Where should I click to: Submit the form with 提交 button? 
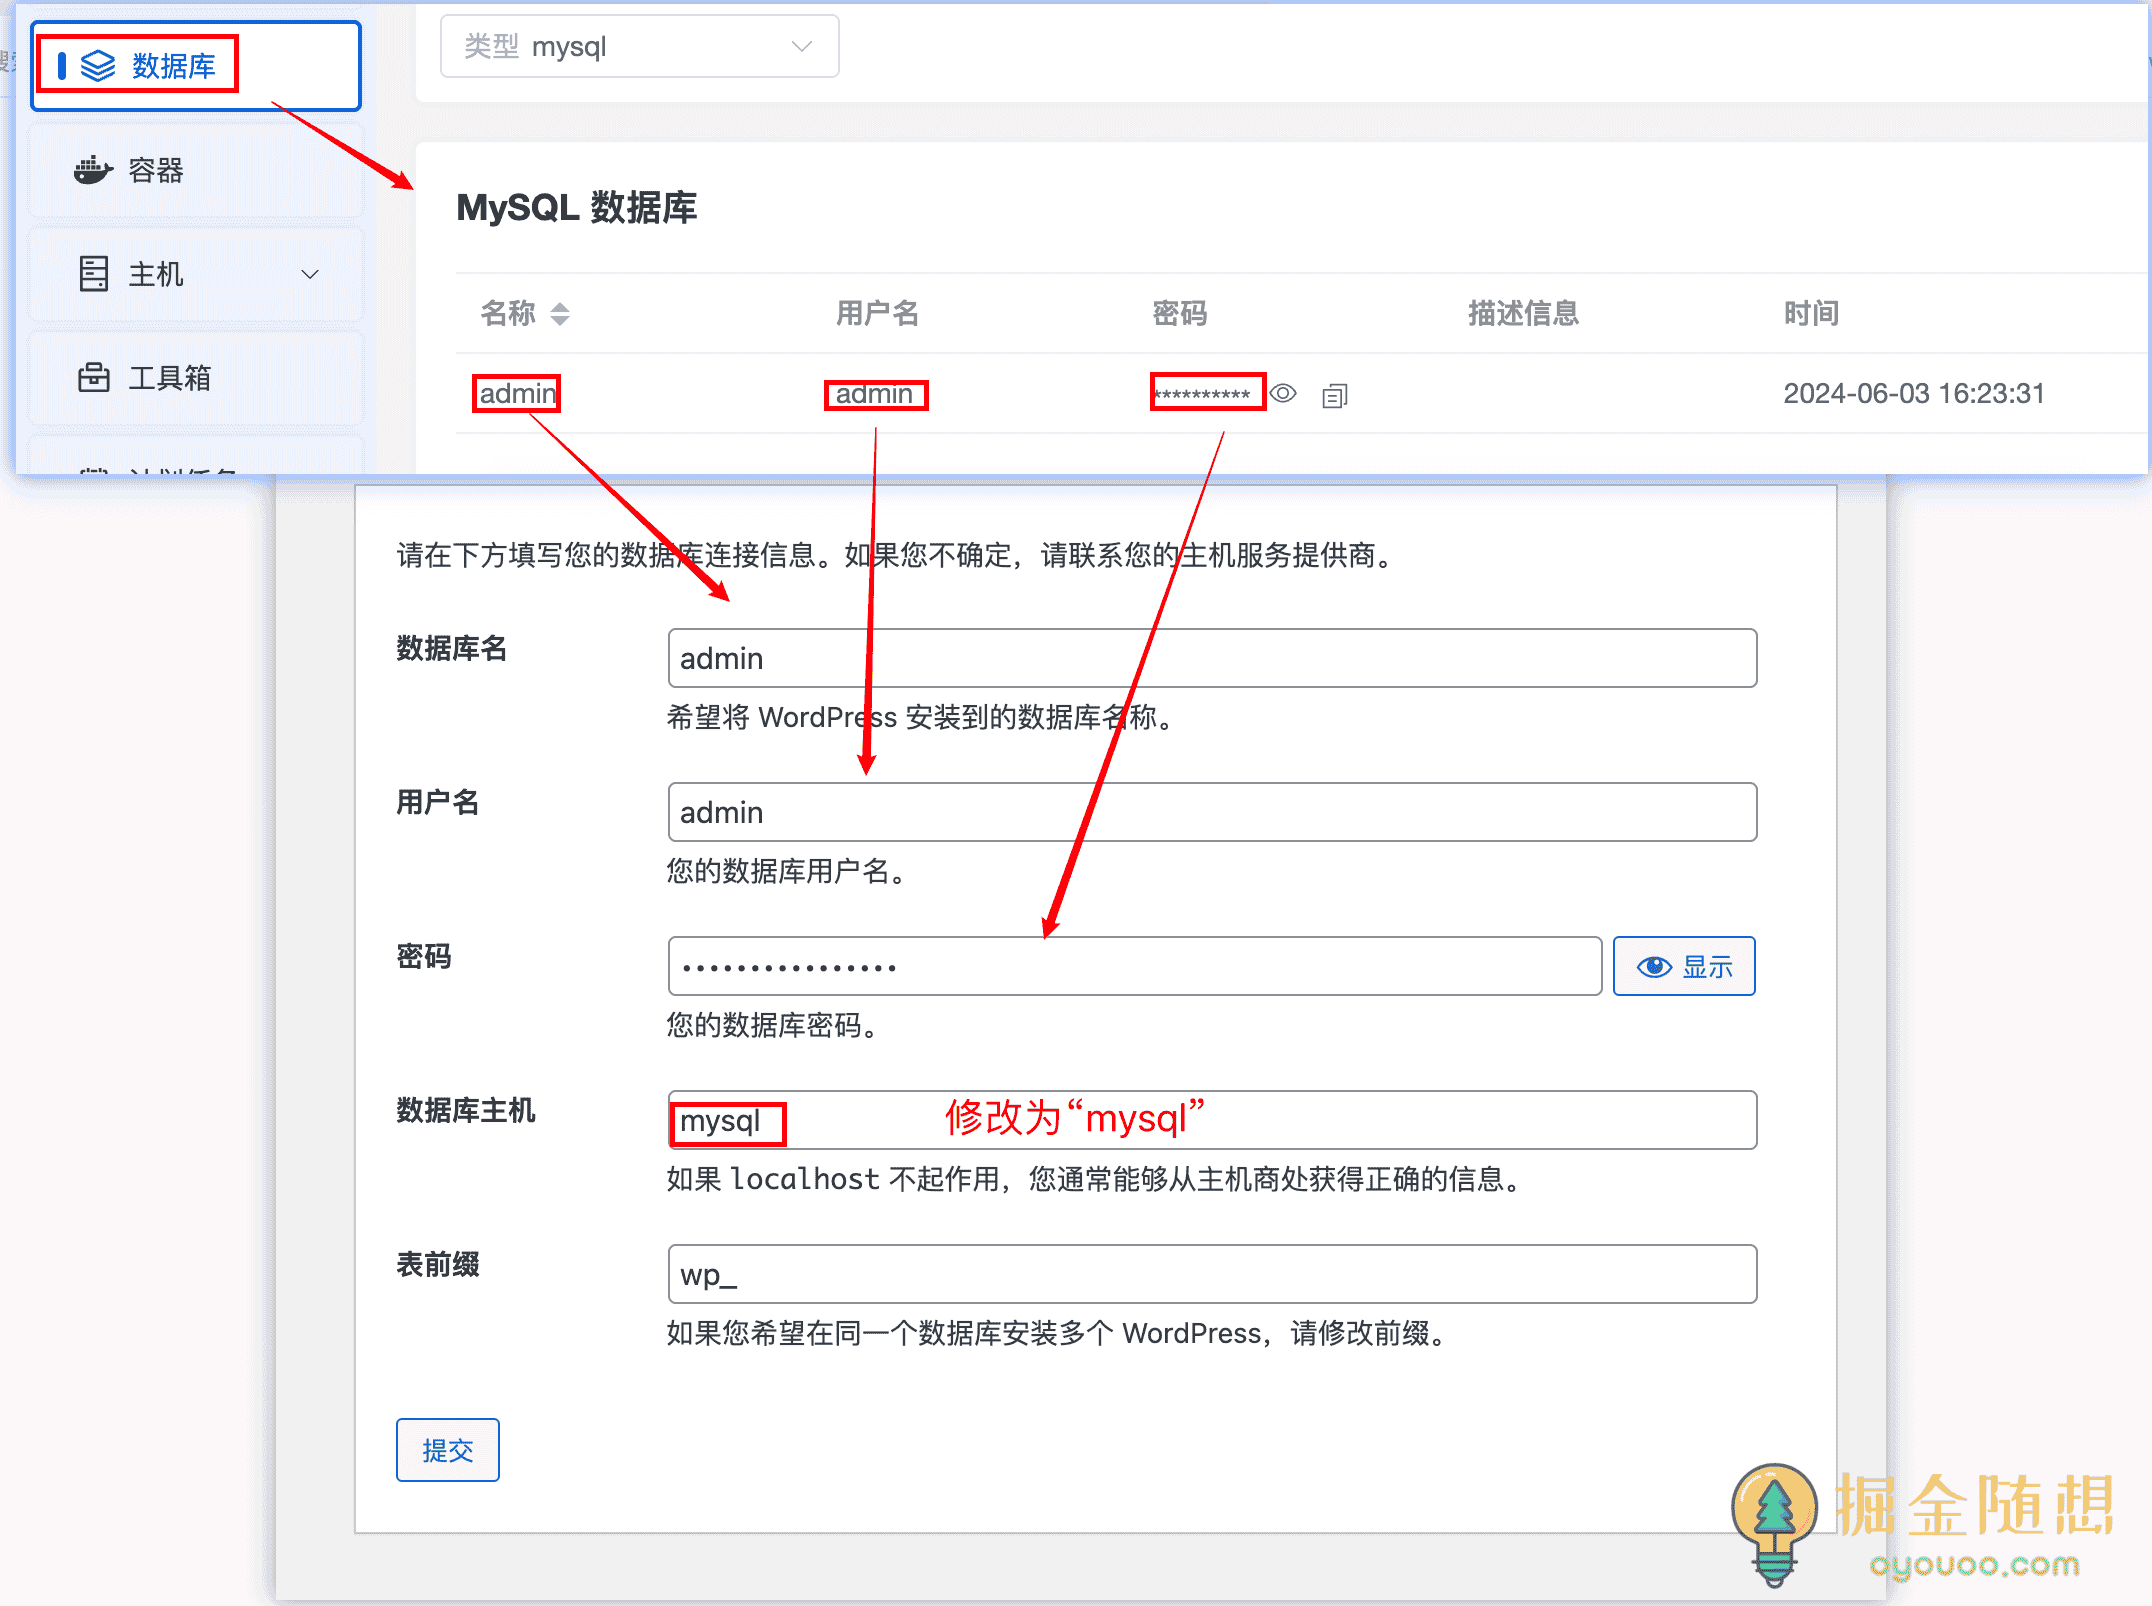448,1450
